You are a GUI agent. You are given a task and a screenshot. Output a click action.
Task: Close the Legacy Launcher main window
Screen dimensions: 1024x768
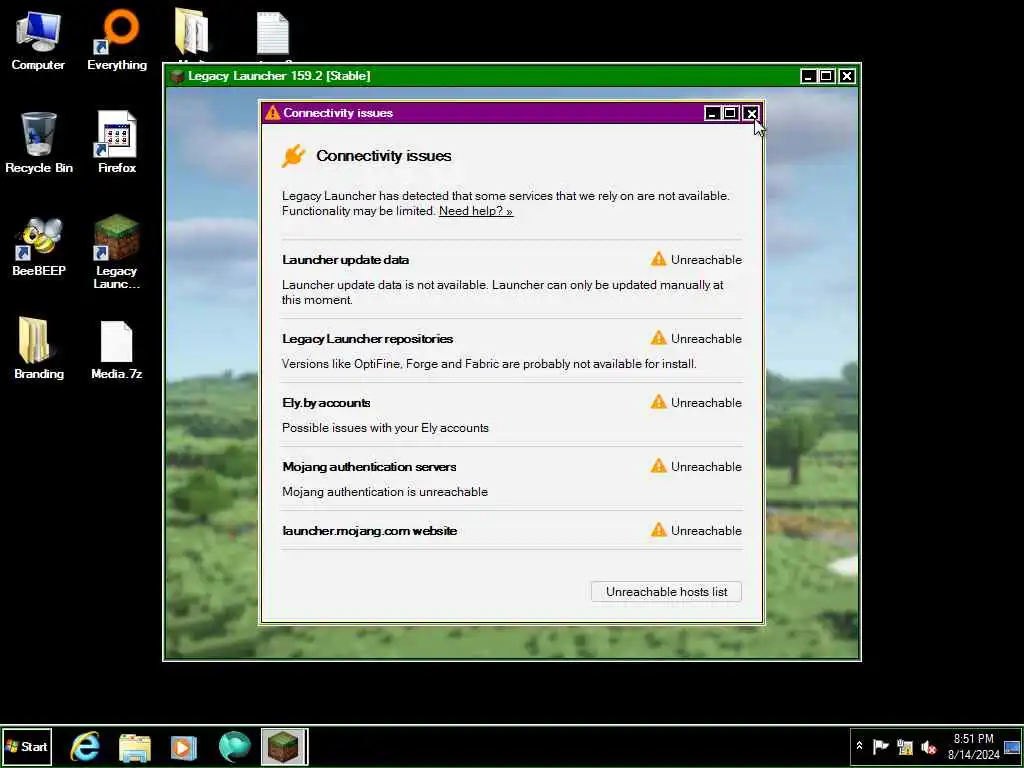pos(846,76)
